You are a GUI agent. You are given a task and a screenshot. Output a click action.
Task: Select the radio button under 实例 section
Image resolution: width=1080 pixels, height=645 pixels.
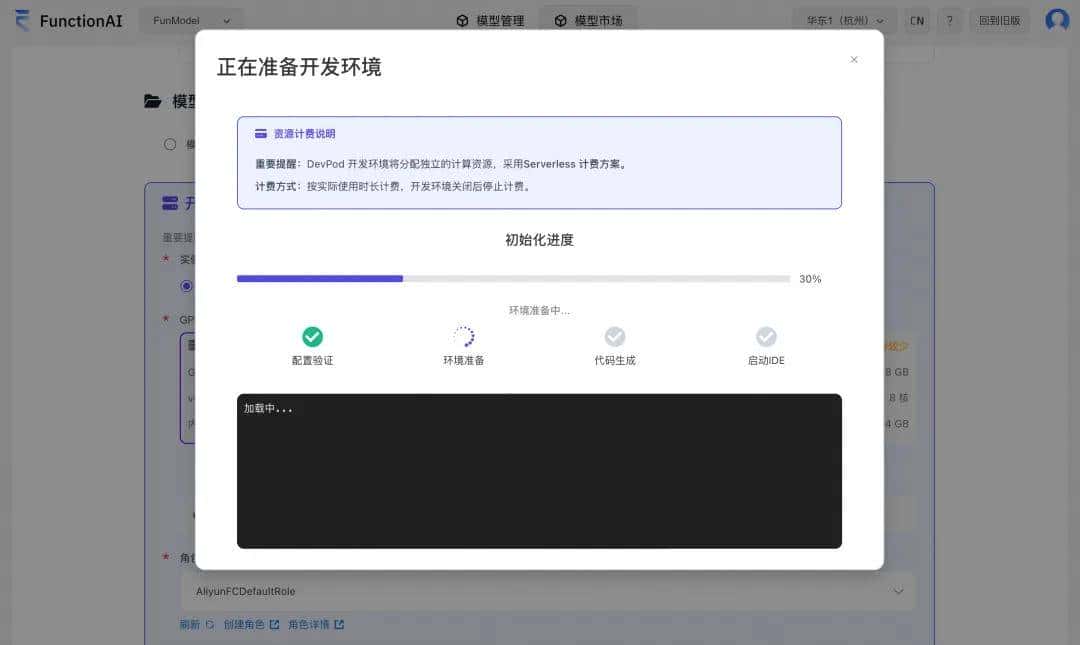[186, 286]
